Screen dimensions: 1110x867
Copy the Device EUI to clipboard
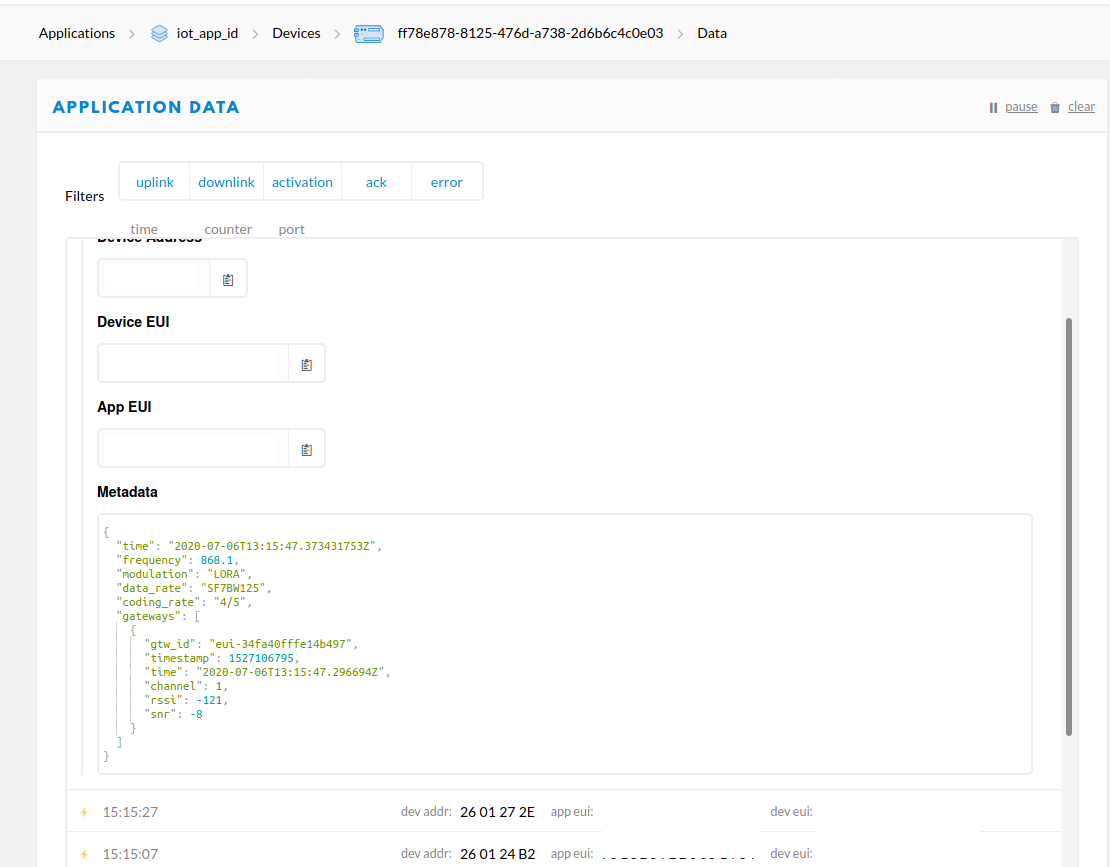coord(307,364)
